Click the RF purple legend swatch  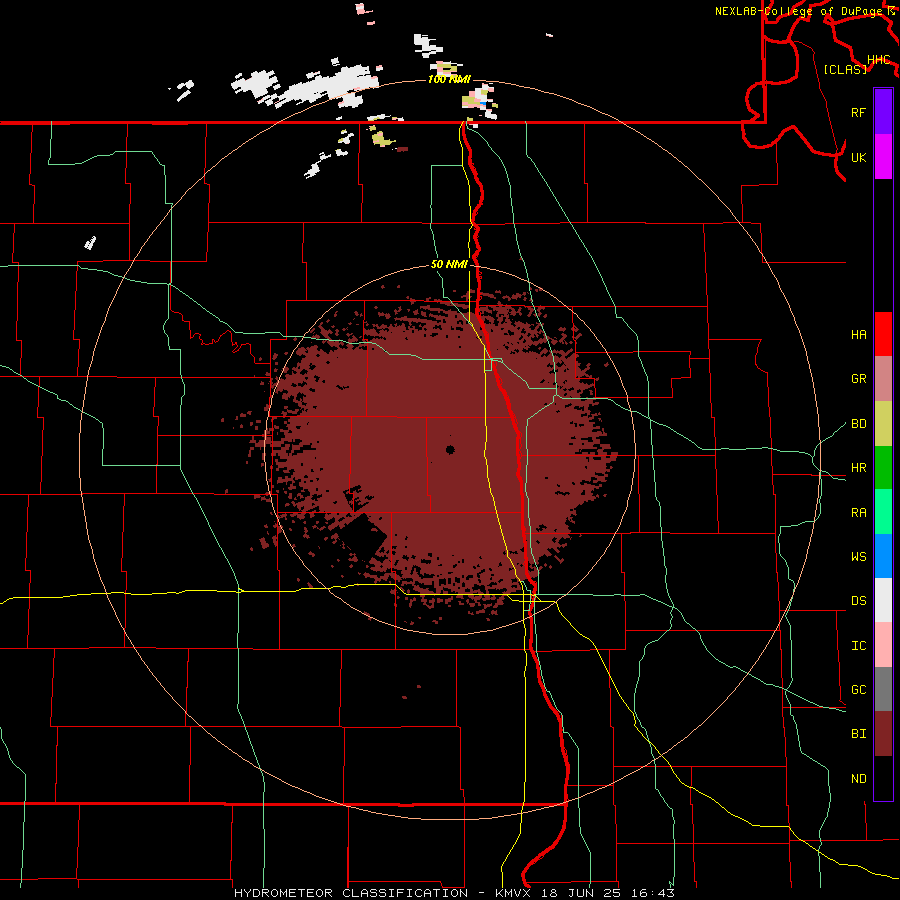[x=883, y=112]
